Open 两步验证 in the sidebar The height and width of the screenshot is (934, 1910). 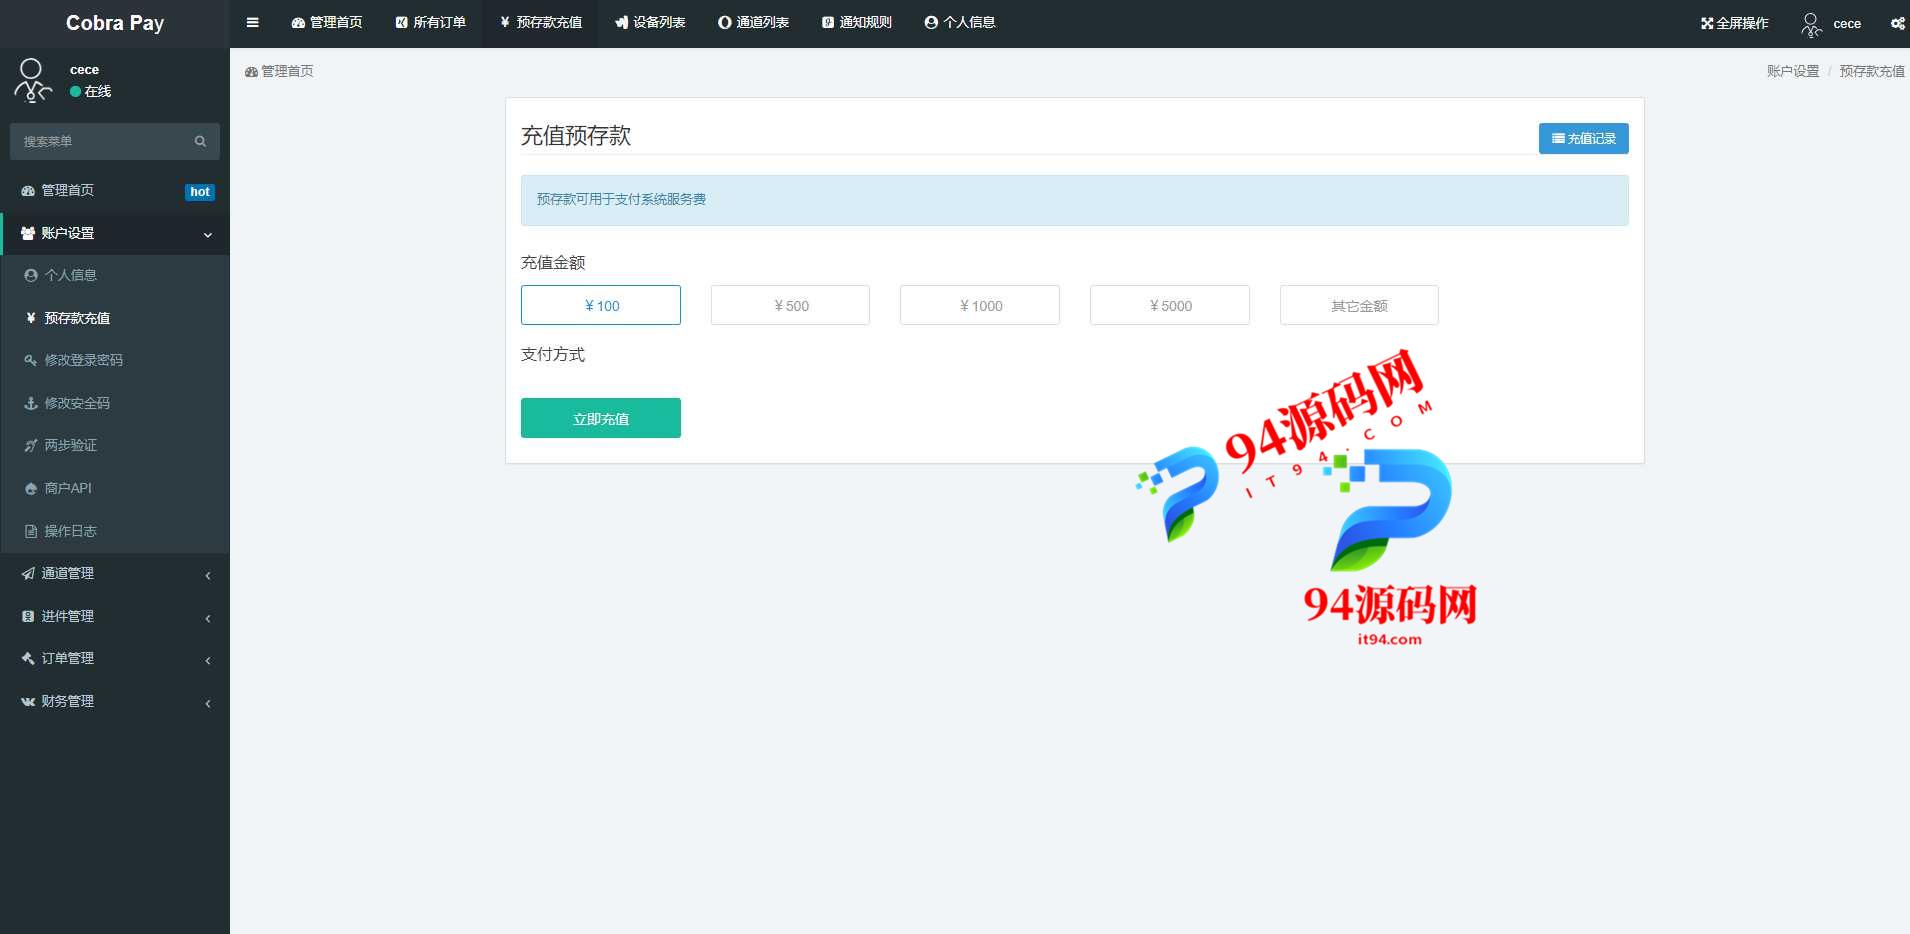(115, 445)
